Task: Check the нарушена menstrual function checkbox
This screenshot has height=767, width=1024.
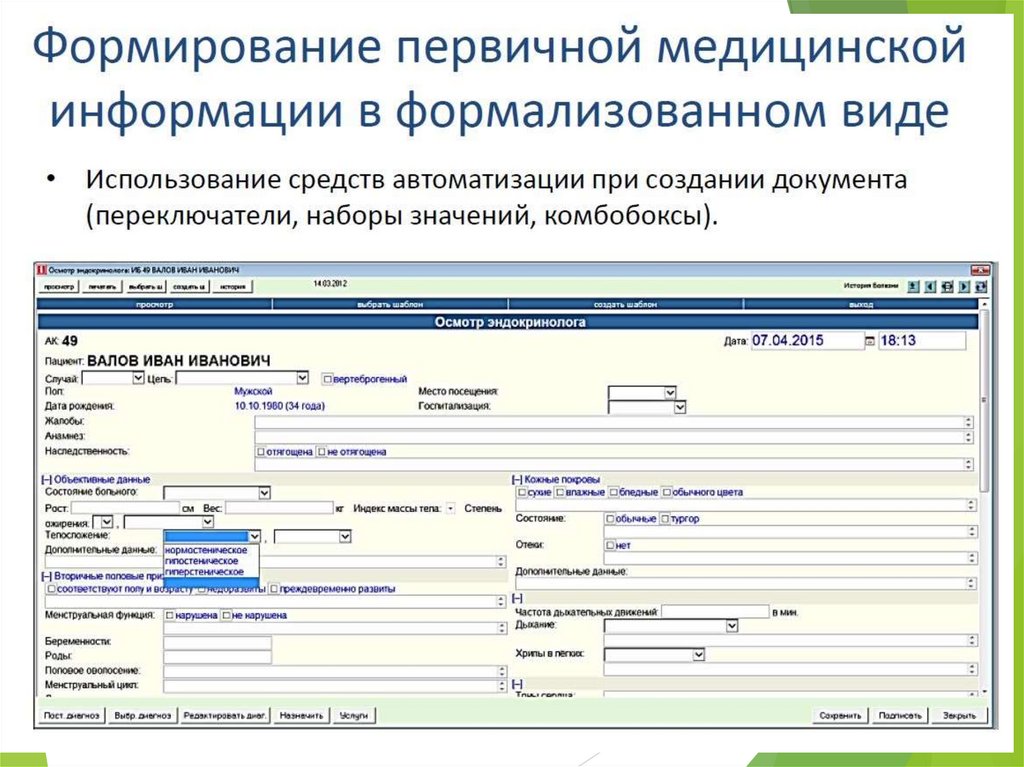Action: click(170, 615)
